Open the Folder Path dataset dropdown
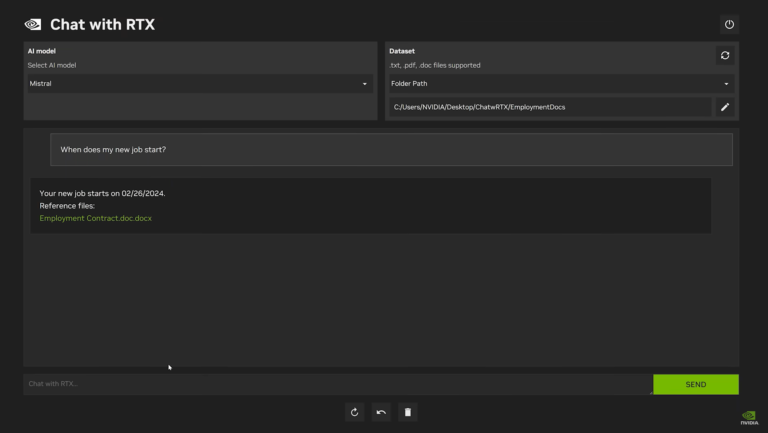Image resolution: width=768 pixels, height=433 pixels. pos(561,84)
